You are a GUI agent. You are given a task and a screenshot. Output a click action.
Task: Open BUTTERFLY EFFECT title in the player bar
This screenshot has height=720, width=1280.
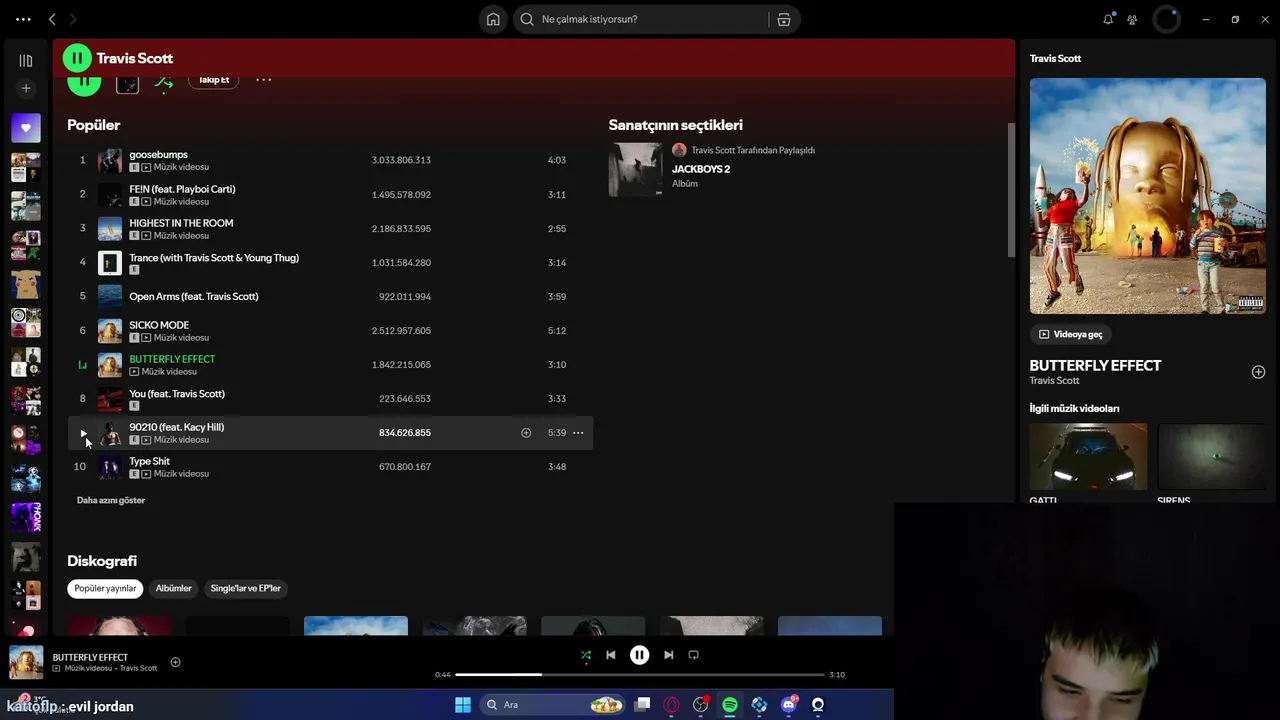[90, 657]
